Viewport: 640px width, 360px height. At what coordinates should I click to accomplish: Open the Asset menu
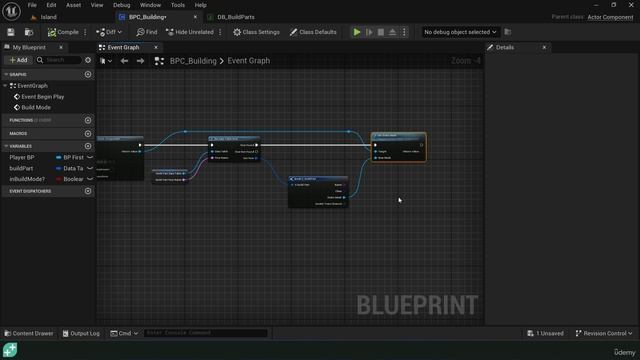(x=73, y=5)
